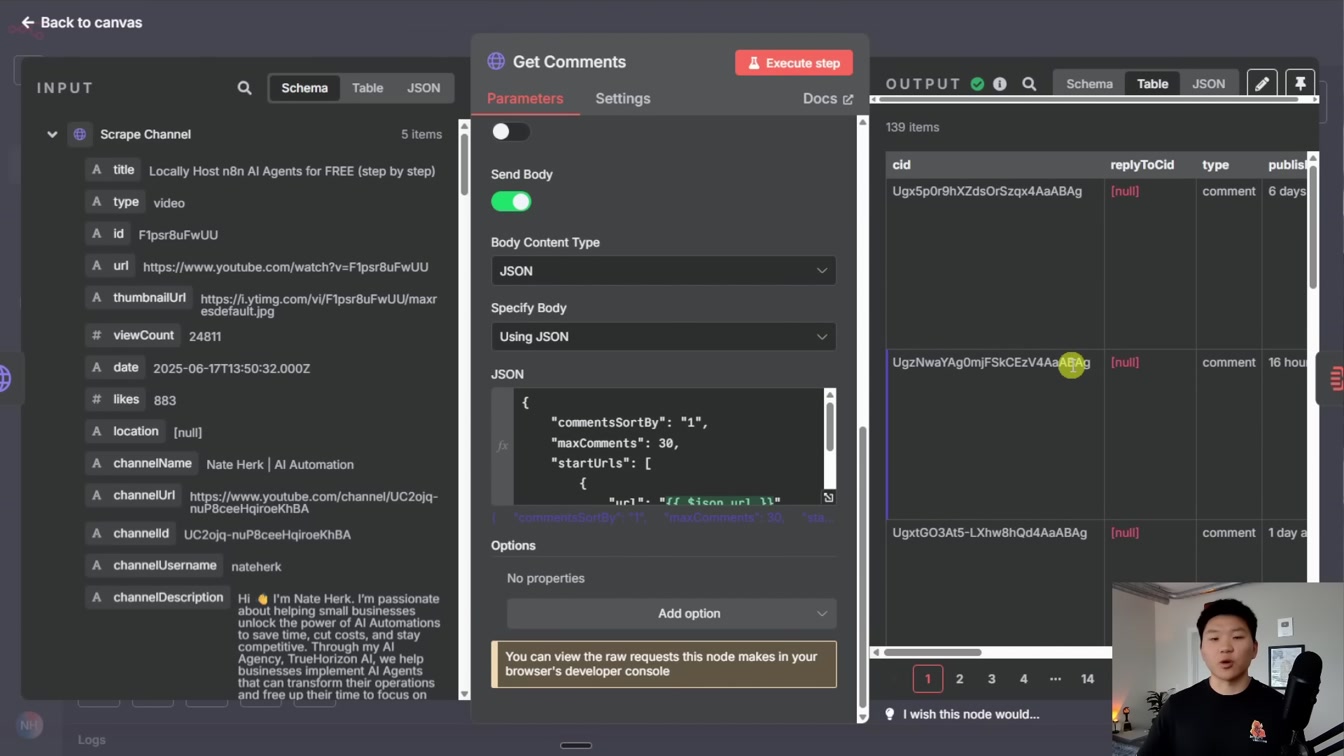Click the I wish this node would link
This screenshot has height=756, width=1344.
pyautogui.click(x=971, y=715)
